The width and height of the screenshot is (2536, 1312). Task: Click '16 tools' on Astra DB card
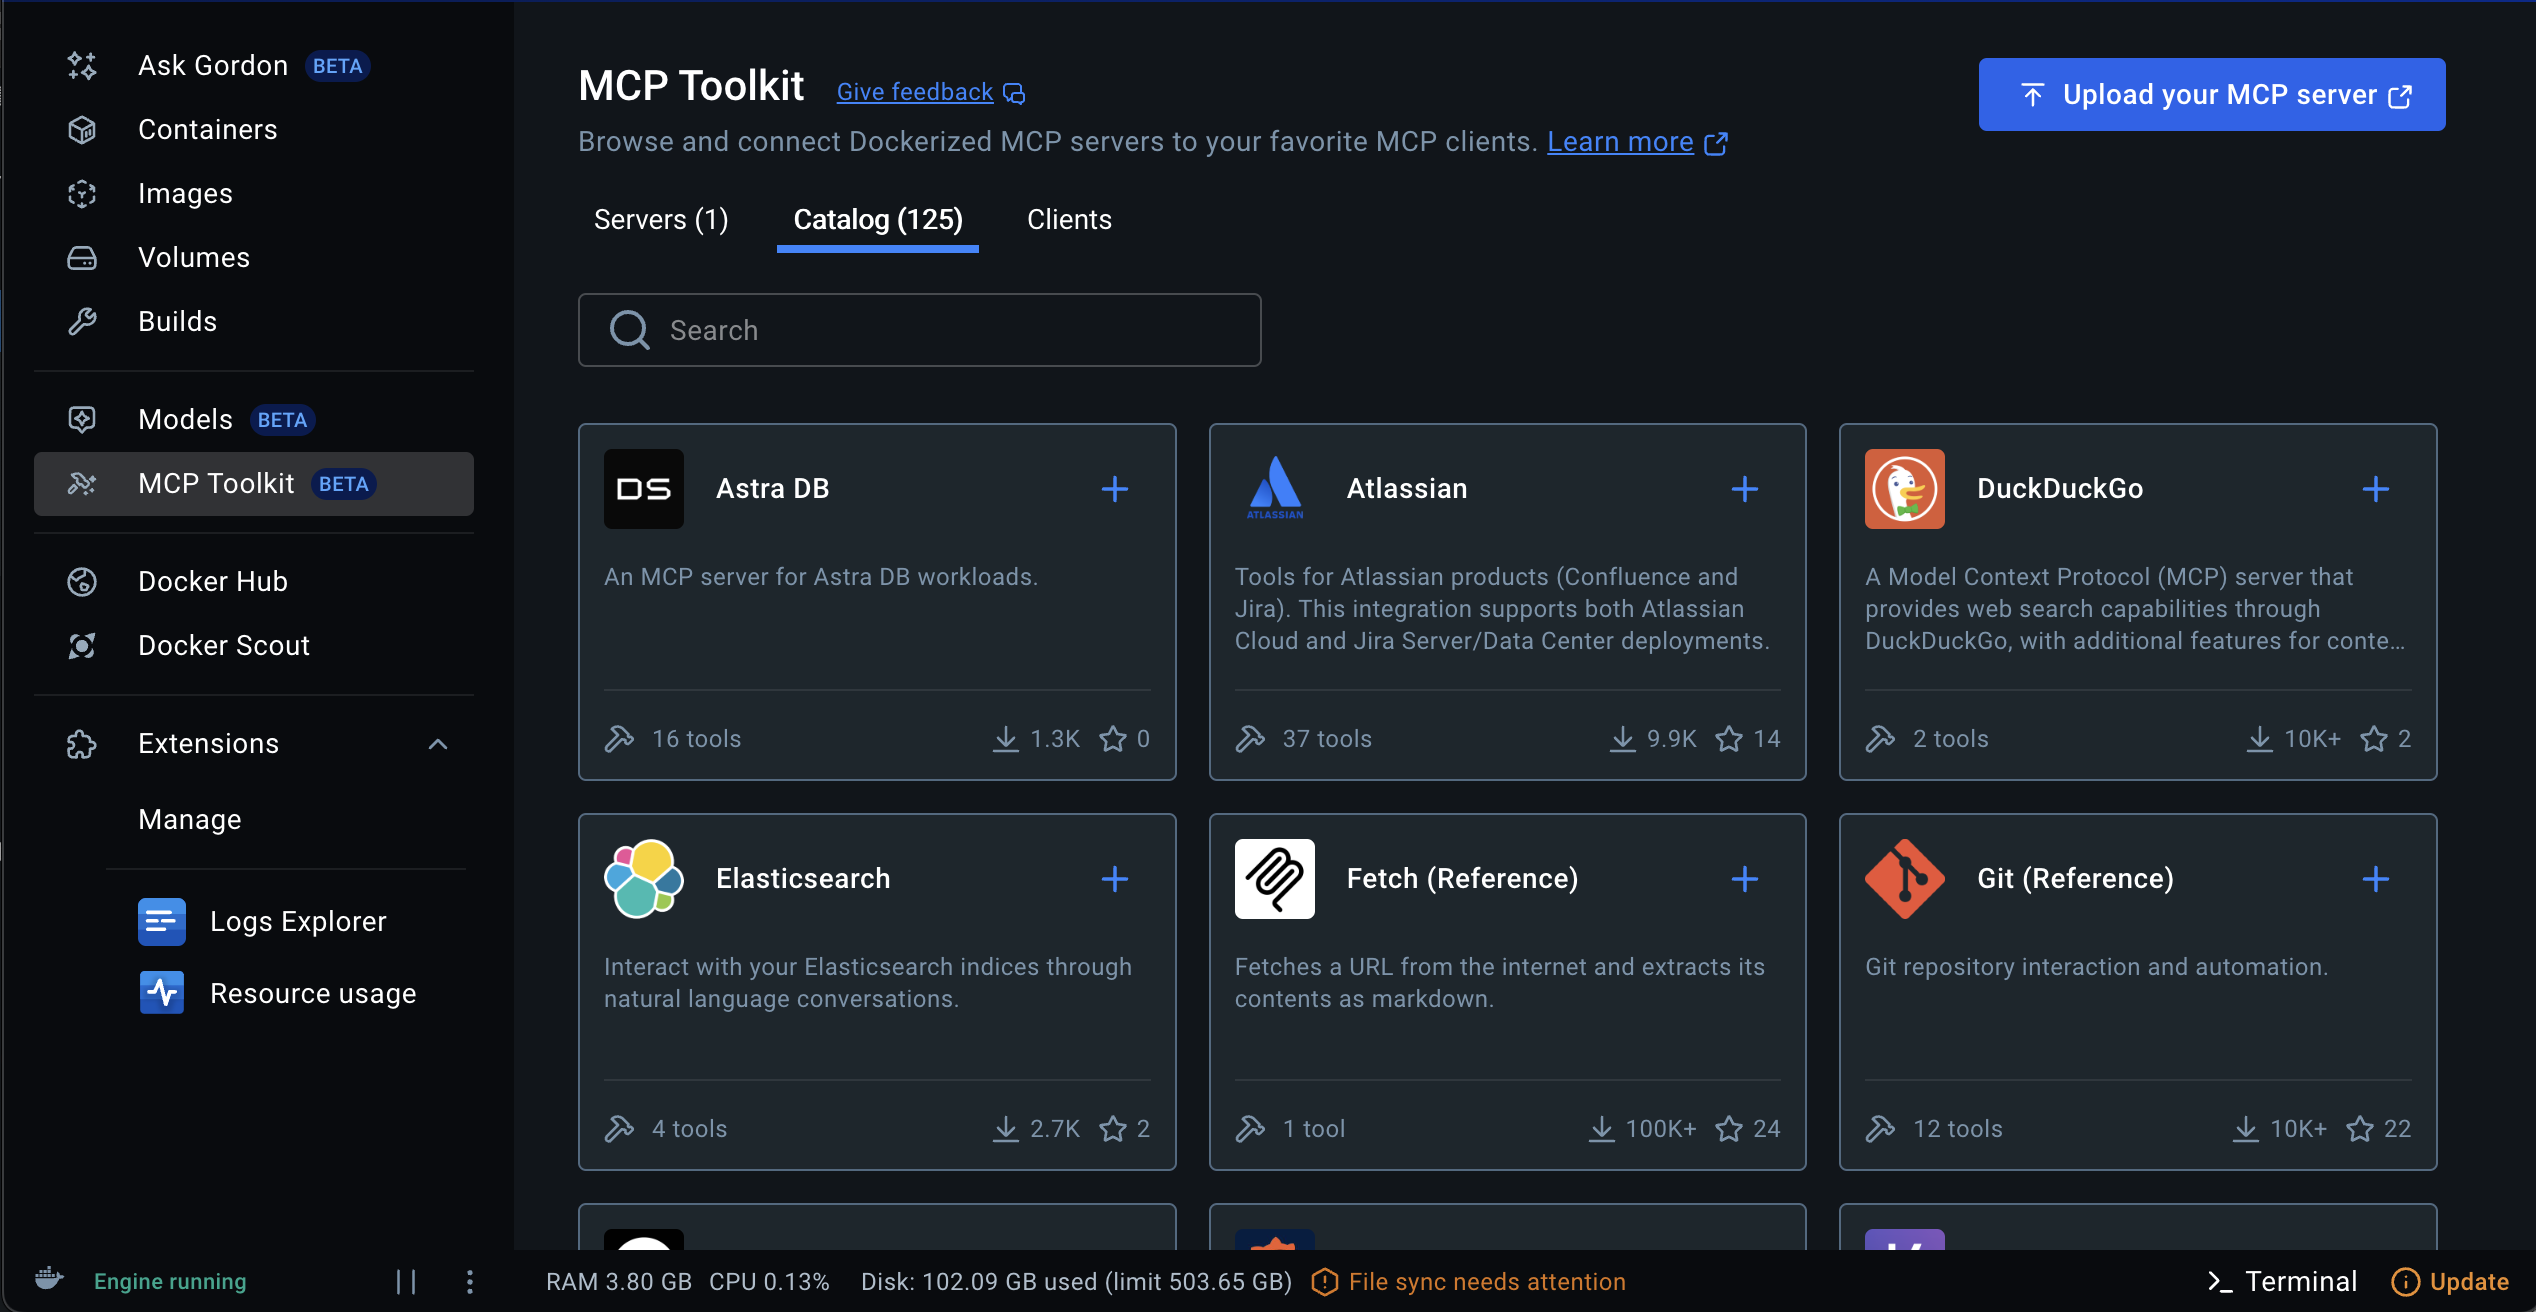tap(697, 739)
